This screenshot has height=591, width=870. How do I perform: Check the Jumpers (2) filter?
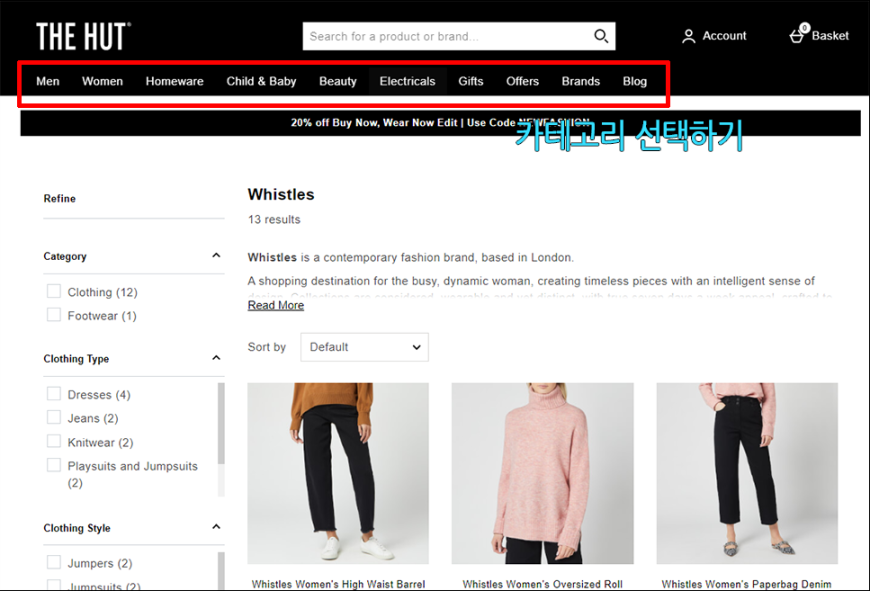click(x=54, y=563)
